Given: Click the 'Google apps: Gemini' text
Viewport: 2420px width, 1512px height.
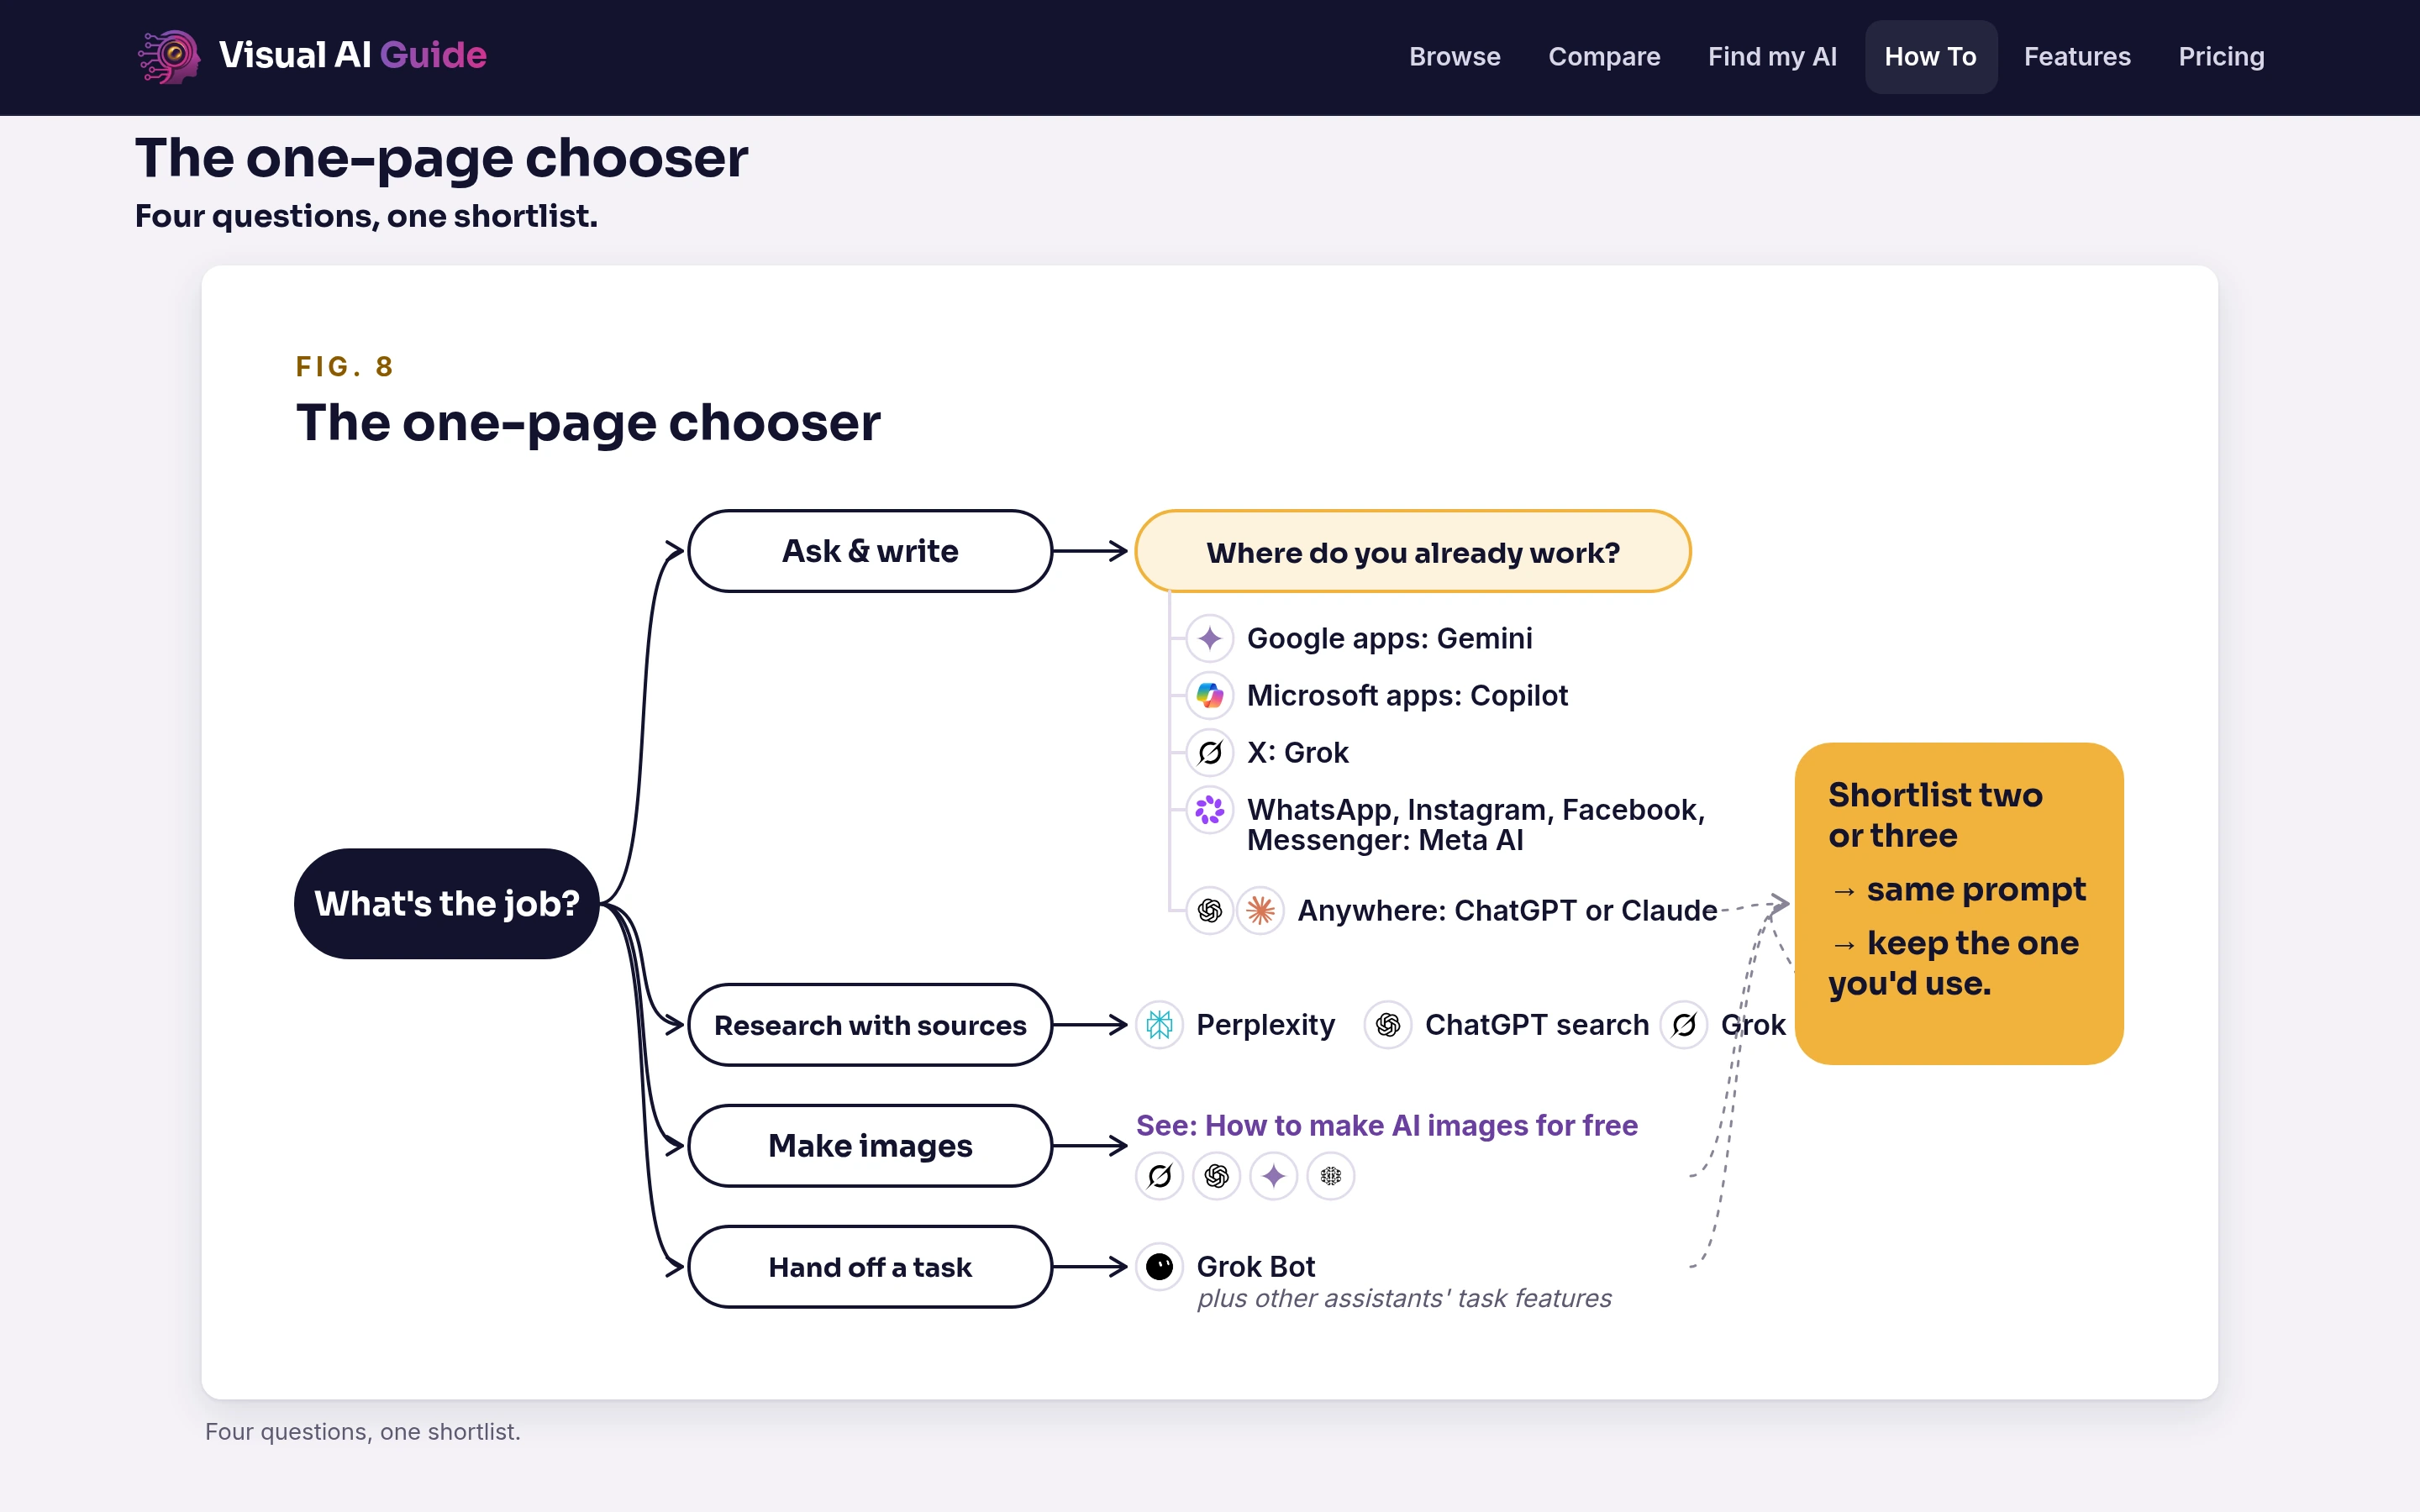Looking at the screenshot, I should pyautogui.click(x=1389, y=638).
